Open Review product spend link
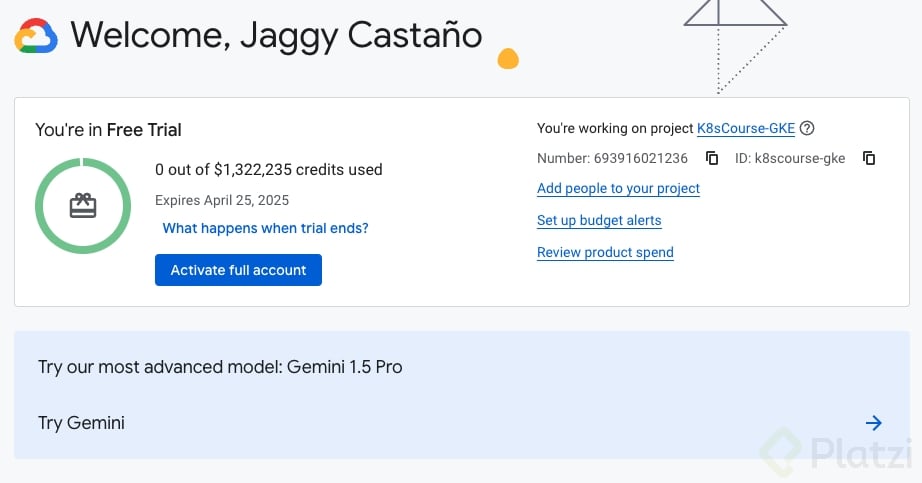 pyautogui.click(x=605, y=252)
